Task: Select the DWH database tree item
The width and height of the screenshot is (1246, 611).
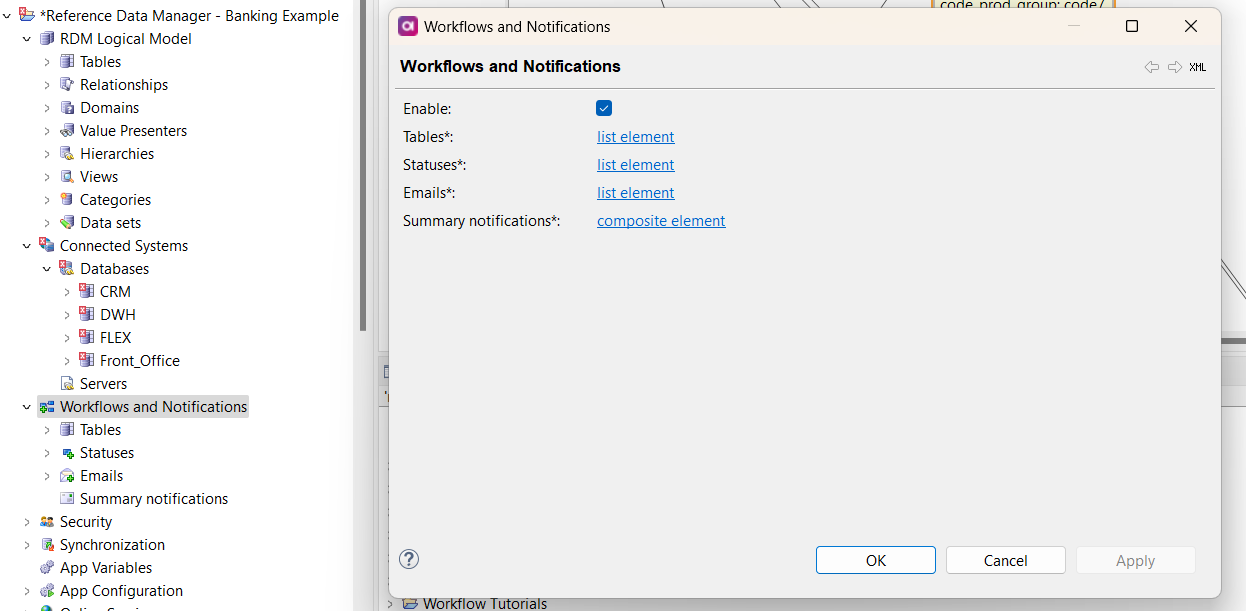Action: 118,314
